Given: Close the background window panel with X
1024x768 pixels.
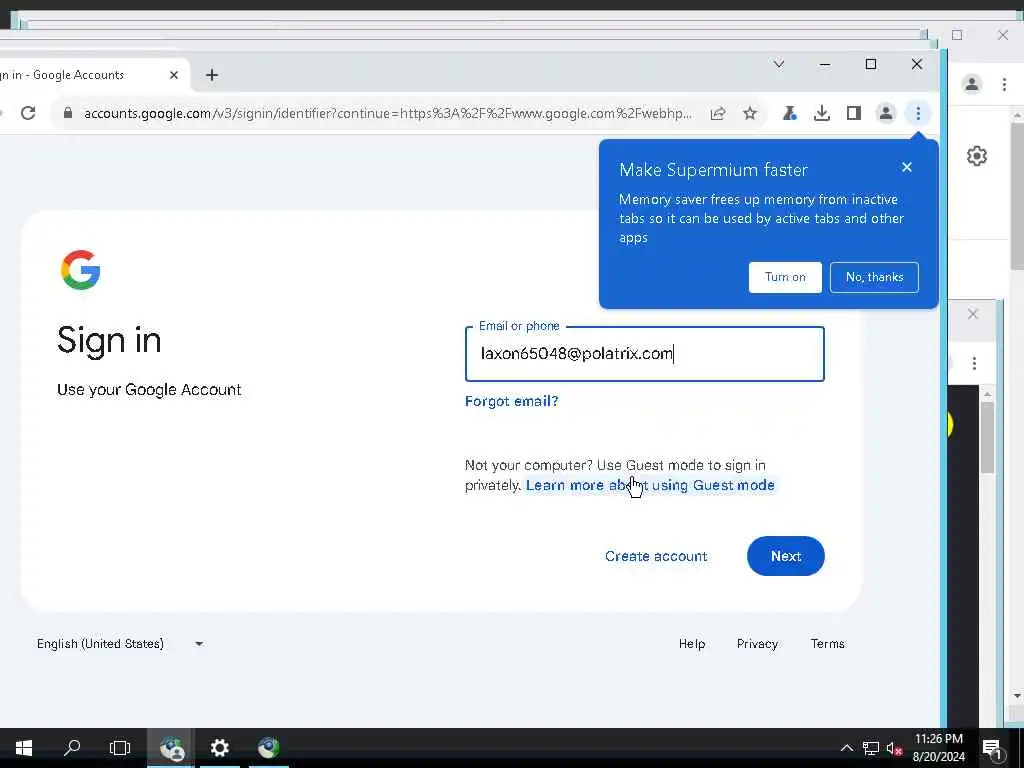Looking at the screenshot, I should 972,314.
